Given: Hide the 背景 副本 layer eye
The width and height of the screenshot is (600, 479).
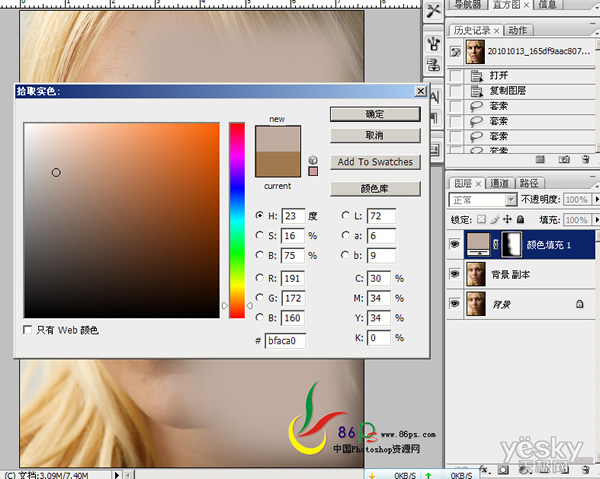Looking at the screenshot, I should (455, 274).
